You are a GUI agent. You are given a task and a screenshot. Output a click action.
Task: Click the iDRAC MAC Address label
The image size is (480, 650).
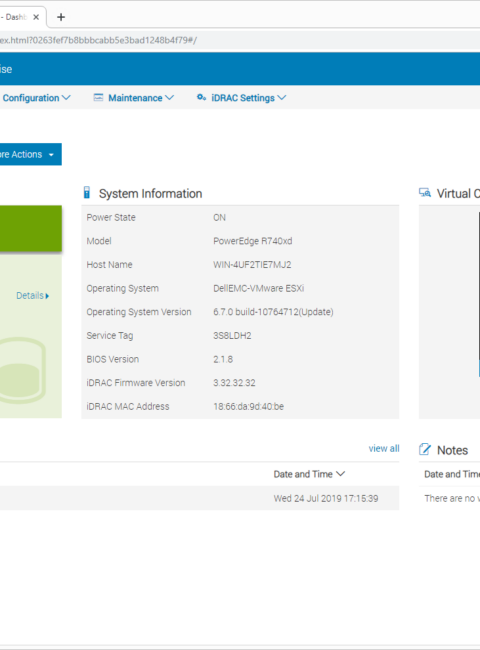[128, 407]
